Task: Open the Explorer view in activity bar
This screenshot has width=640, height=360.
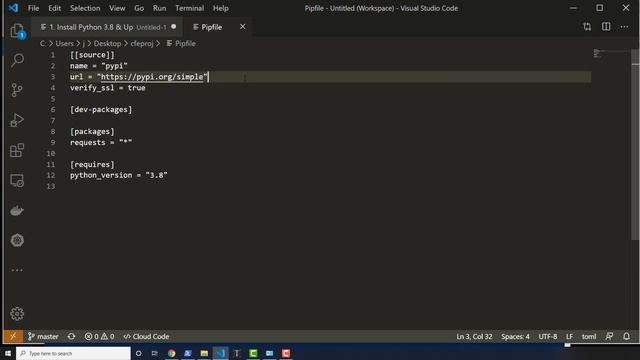Action: 17,31
